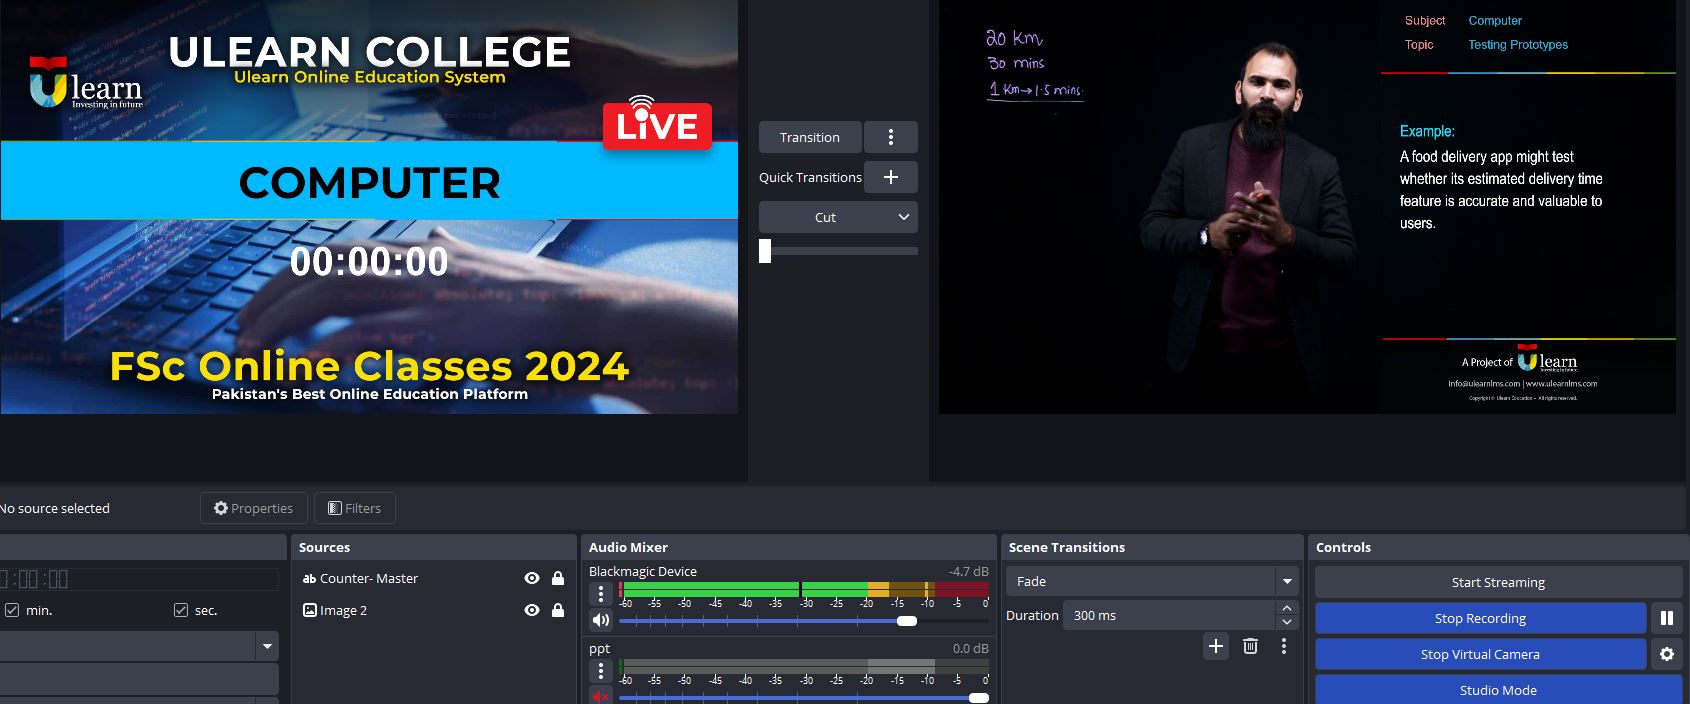Open virtual camera settings gear

pyautogui.click(x=1666, y=654)
